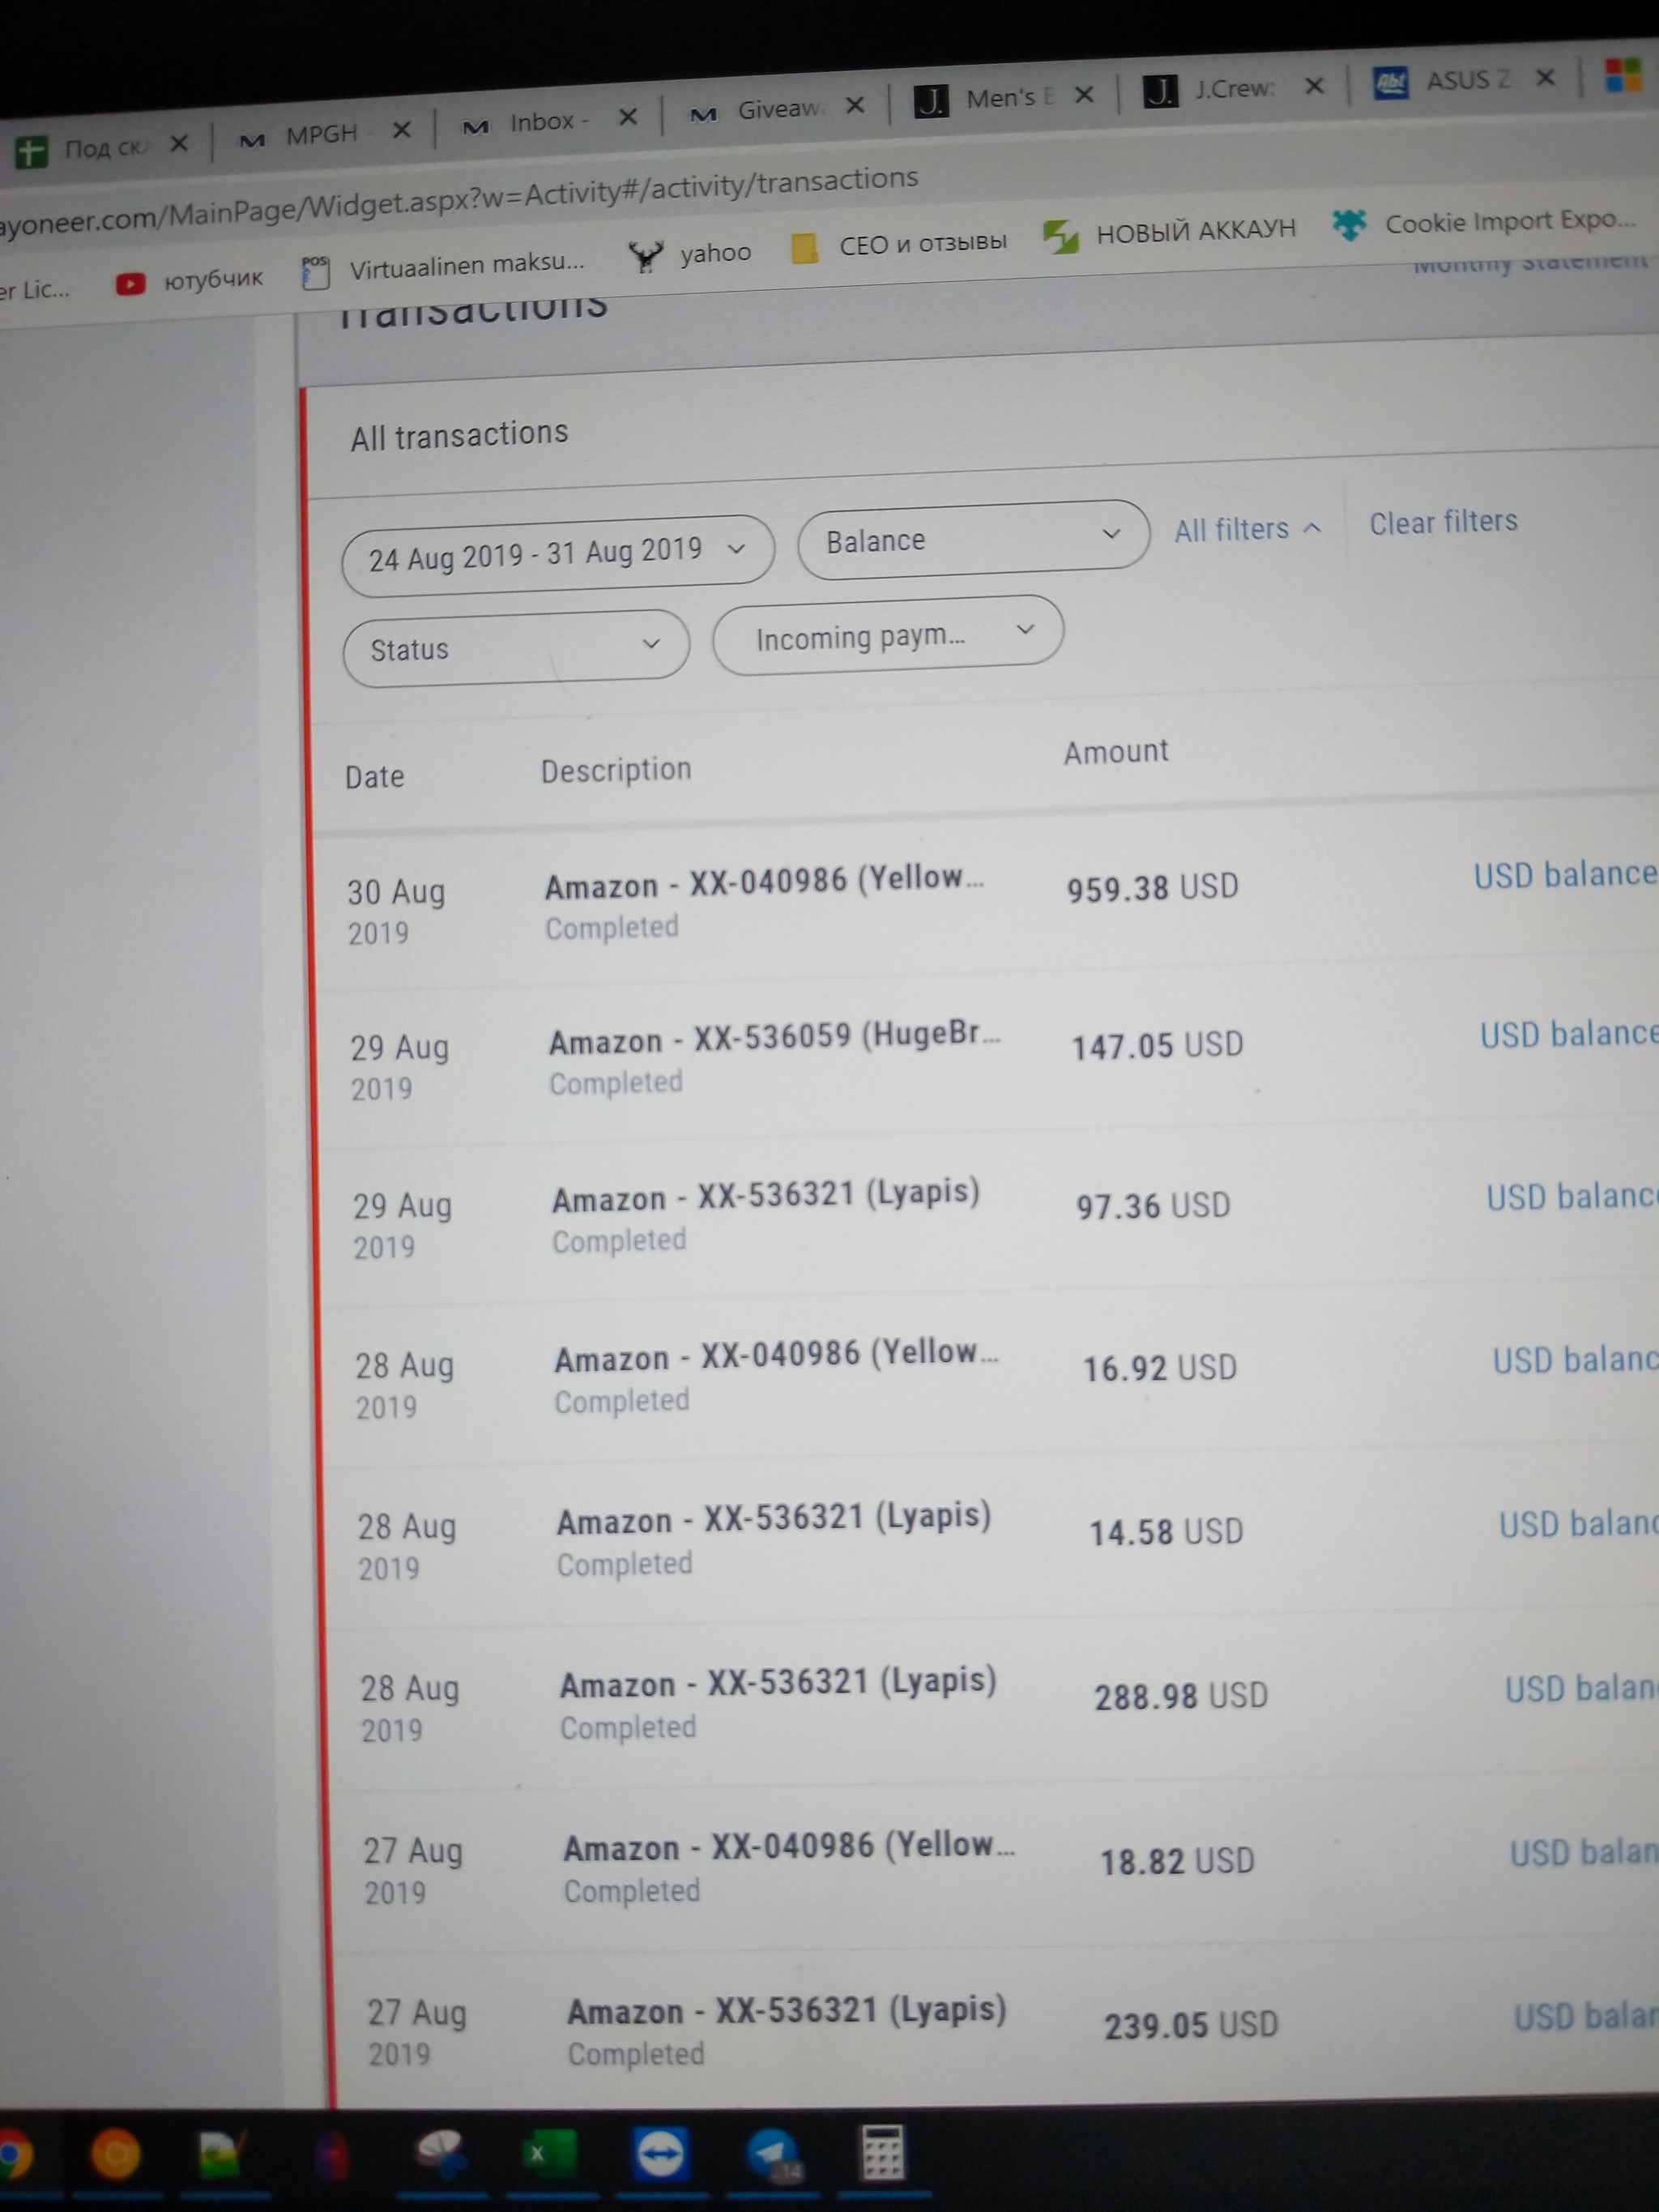The width and height of the screenshot is (1659, 2212).
Task: Open the yahoo bookmark
Action: coord(692,254)
